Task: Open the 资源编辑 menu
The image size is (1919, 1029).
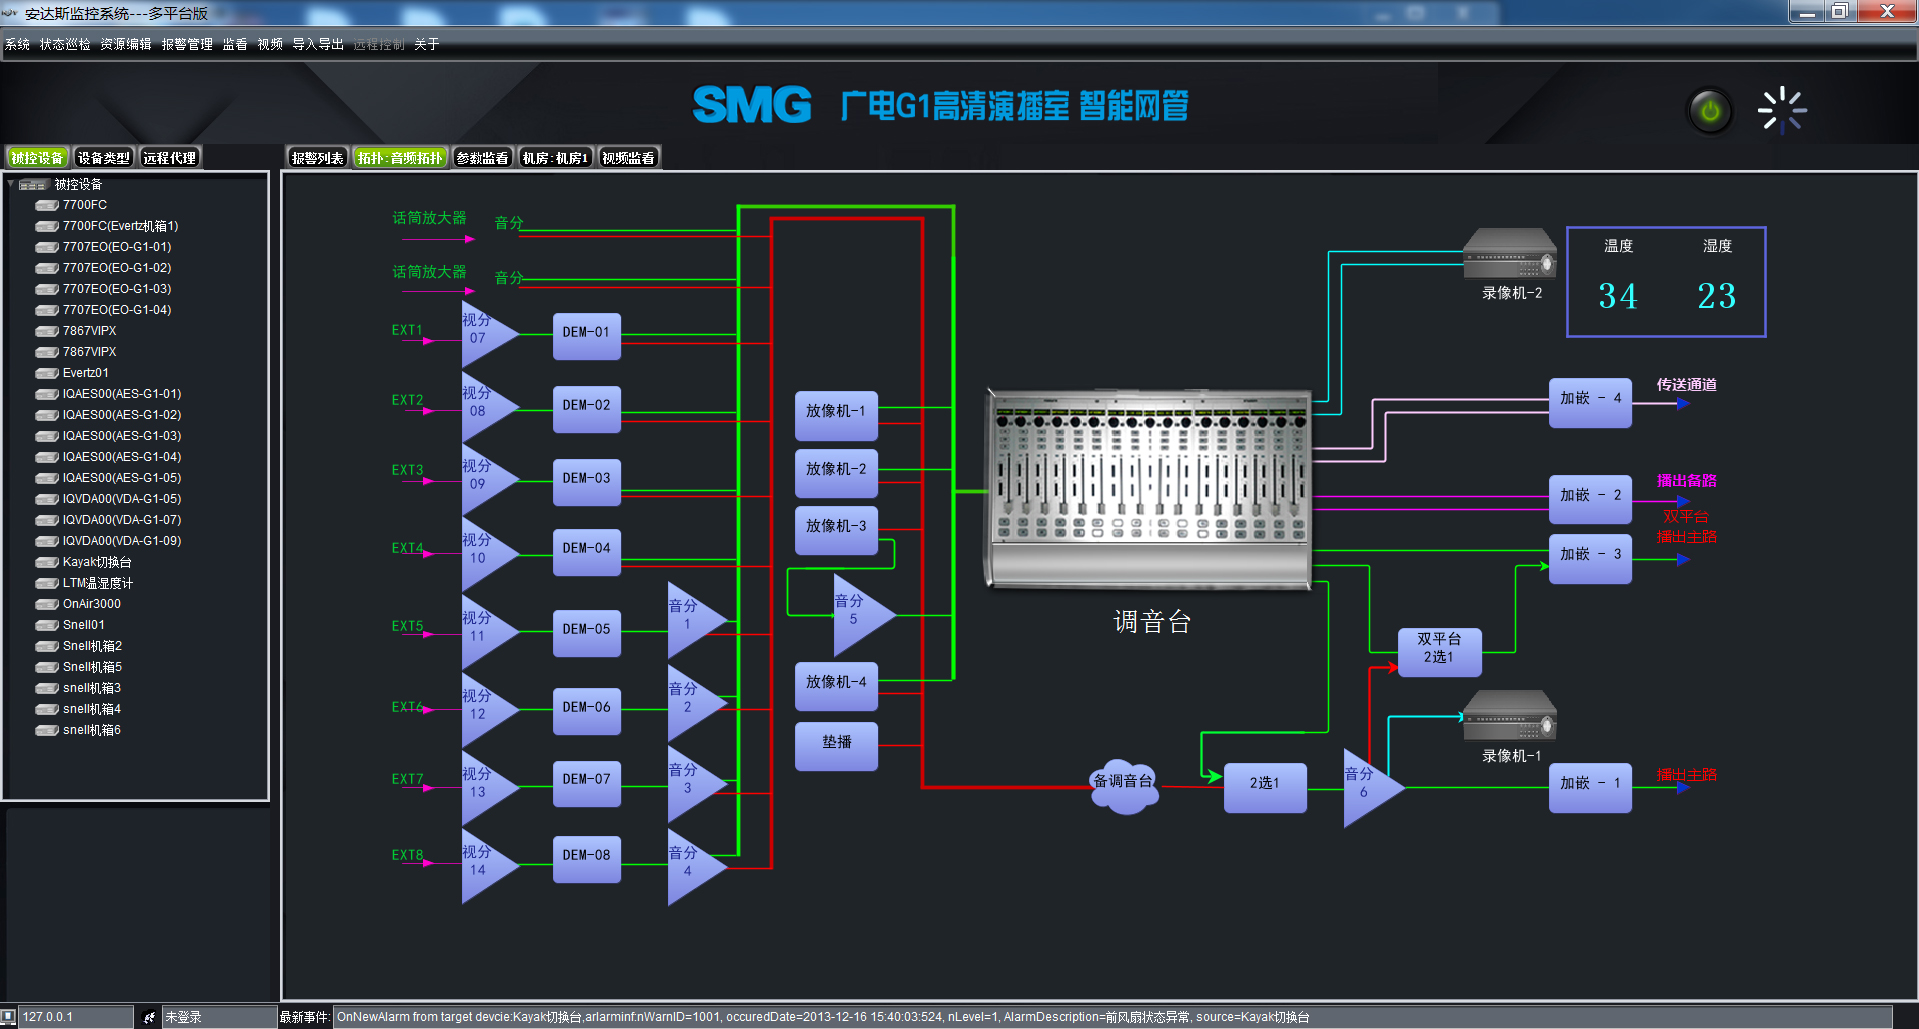Action: pos(126,45)
